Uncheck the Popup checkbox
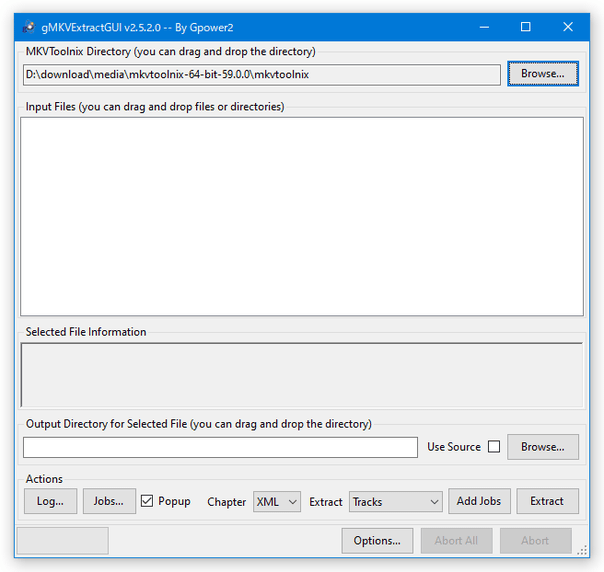The image size is (604, 572). pos(147,501)
